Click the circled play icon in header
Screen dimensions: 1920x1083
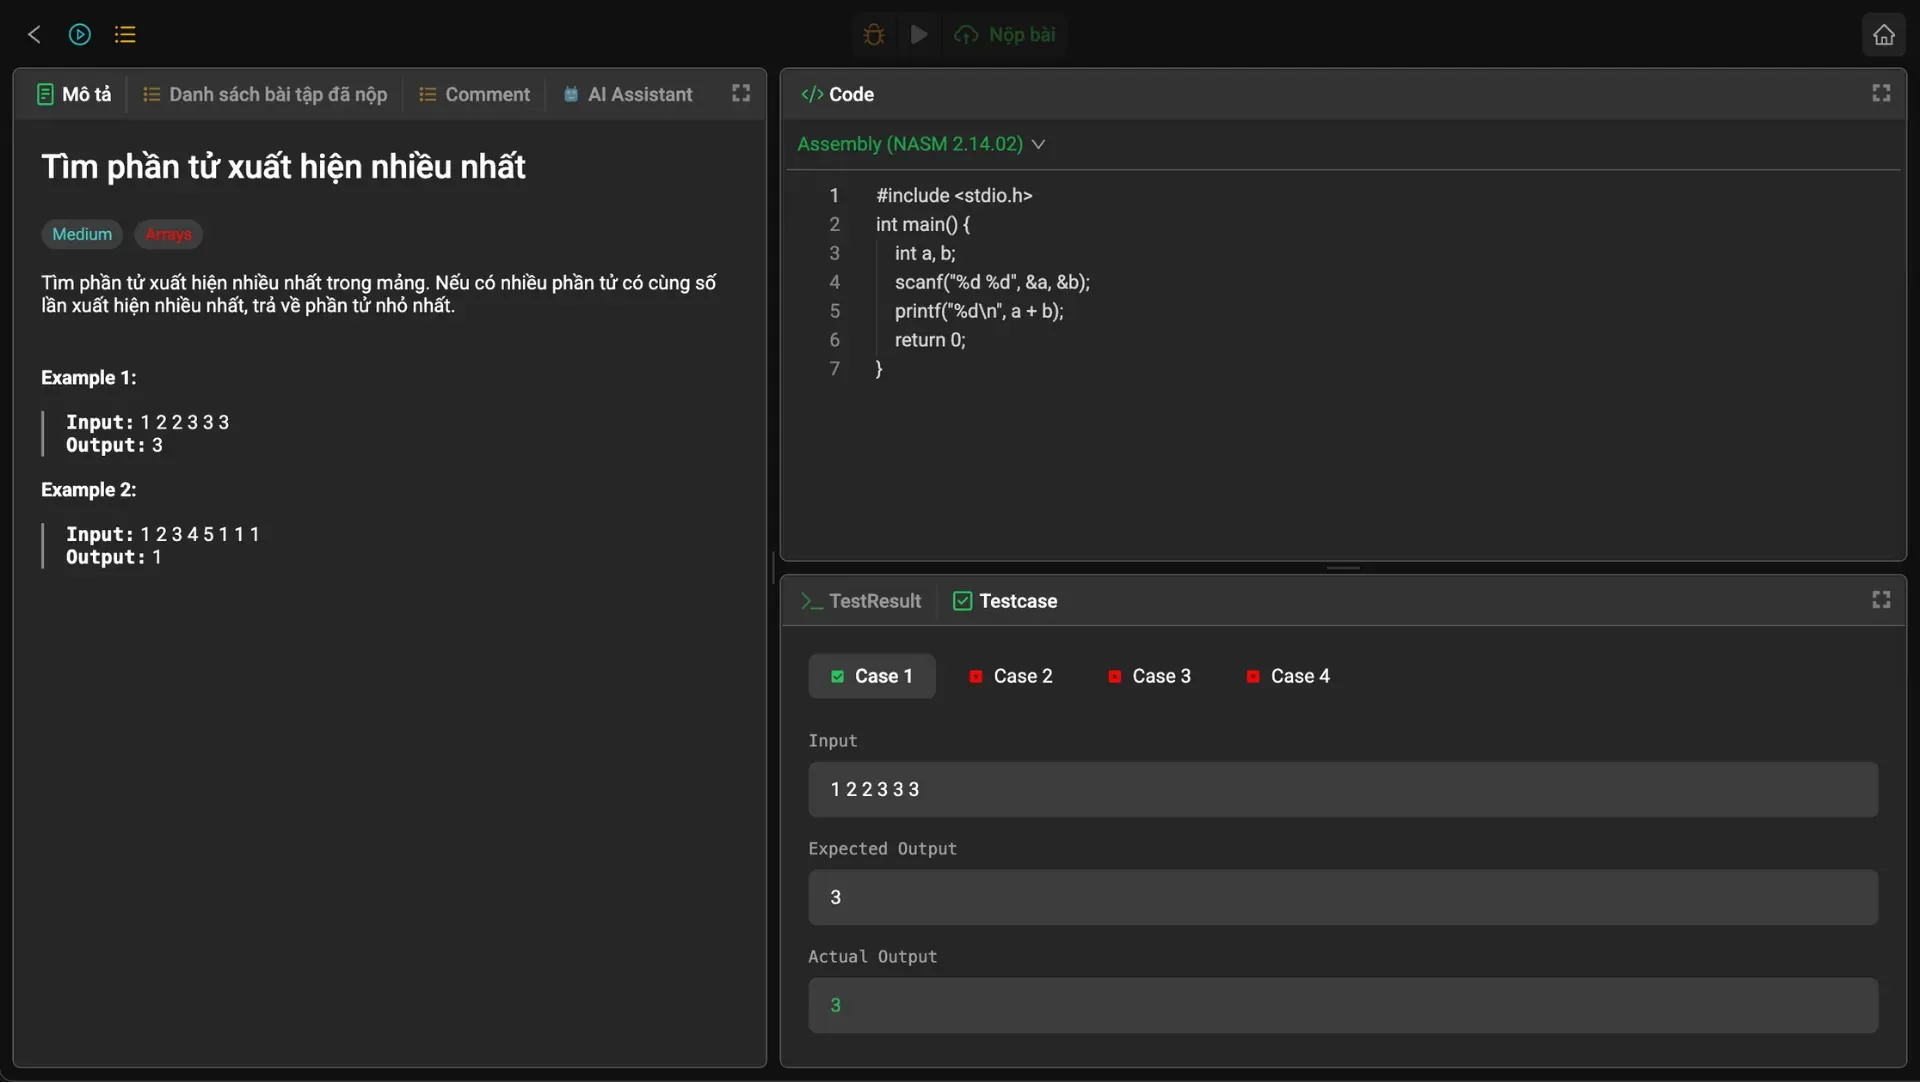click(80, 35)
